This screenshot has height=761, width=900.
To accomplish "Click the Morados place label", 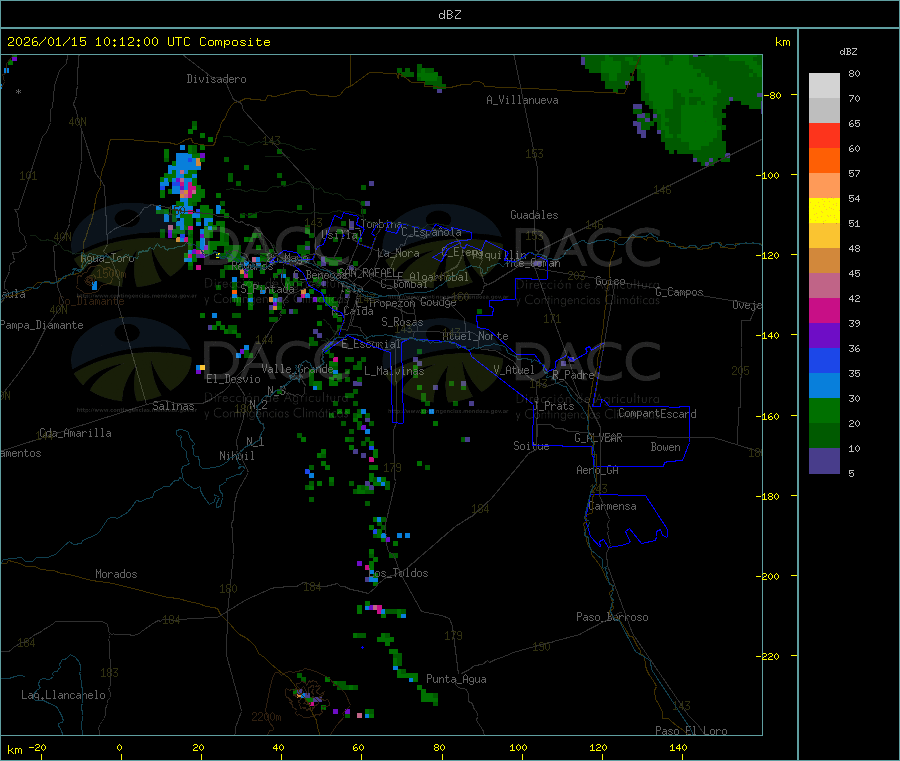I will (117, 574).
